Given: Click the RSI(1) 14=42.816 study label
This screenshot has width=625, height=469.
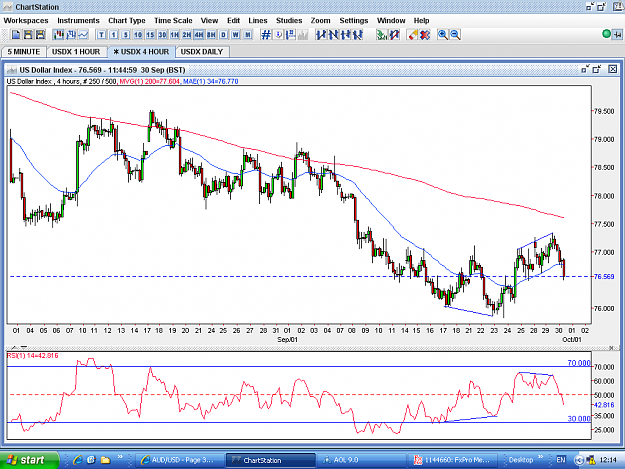Looking at the screenshot, I should click(x=33, y=355).
